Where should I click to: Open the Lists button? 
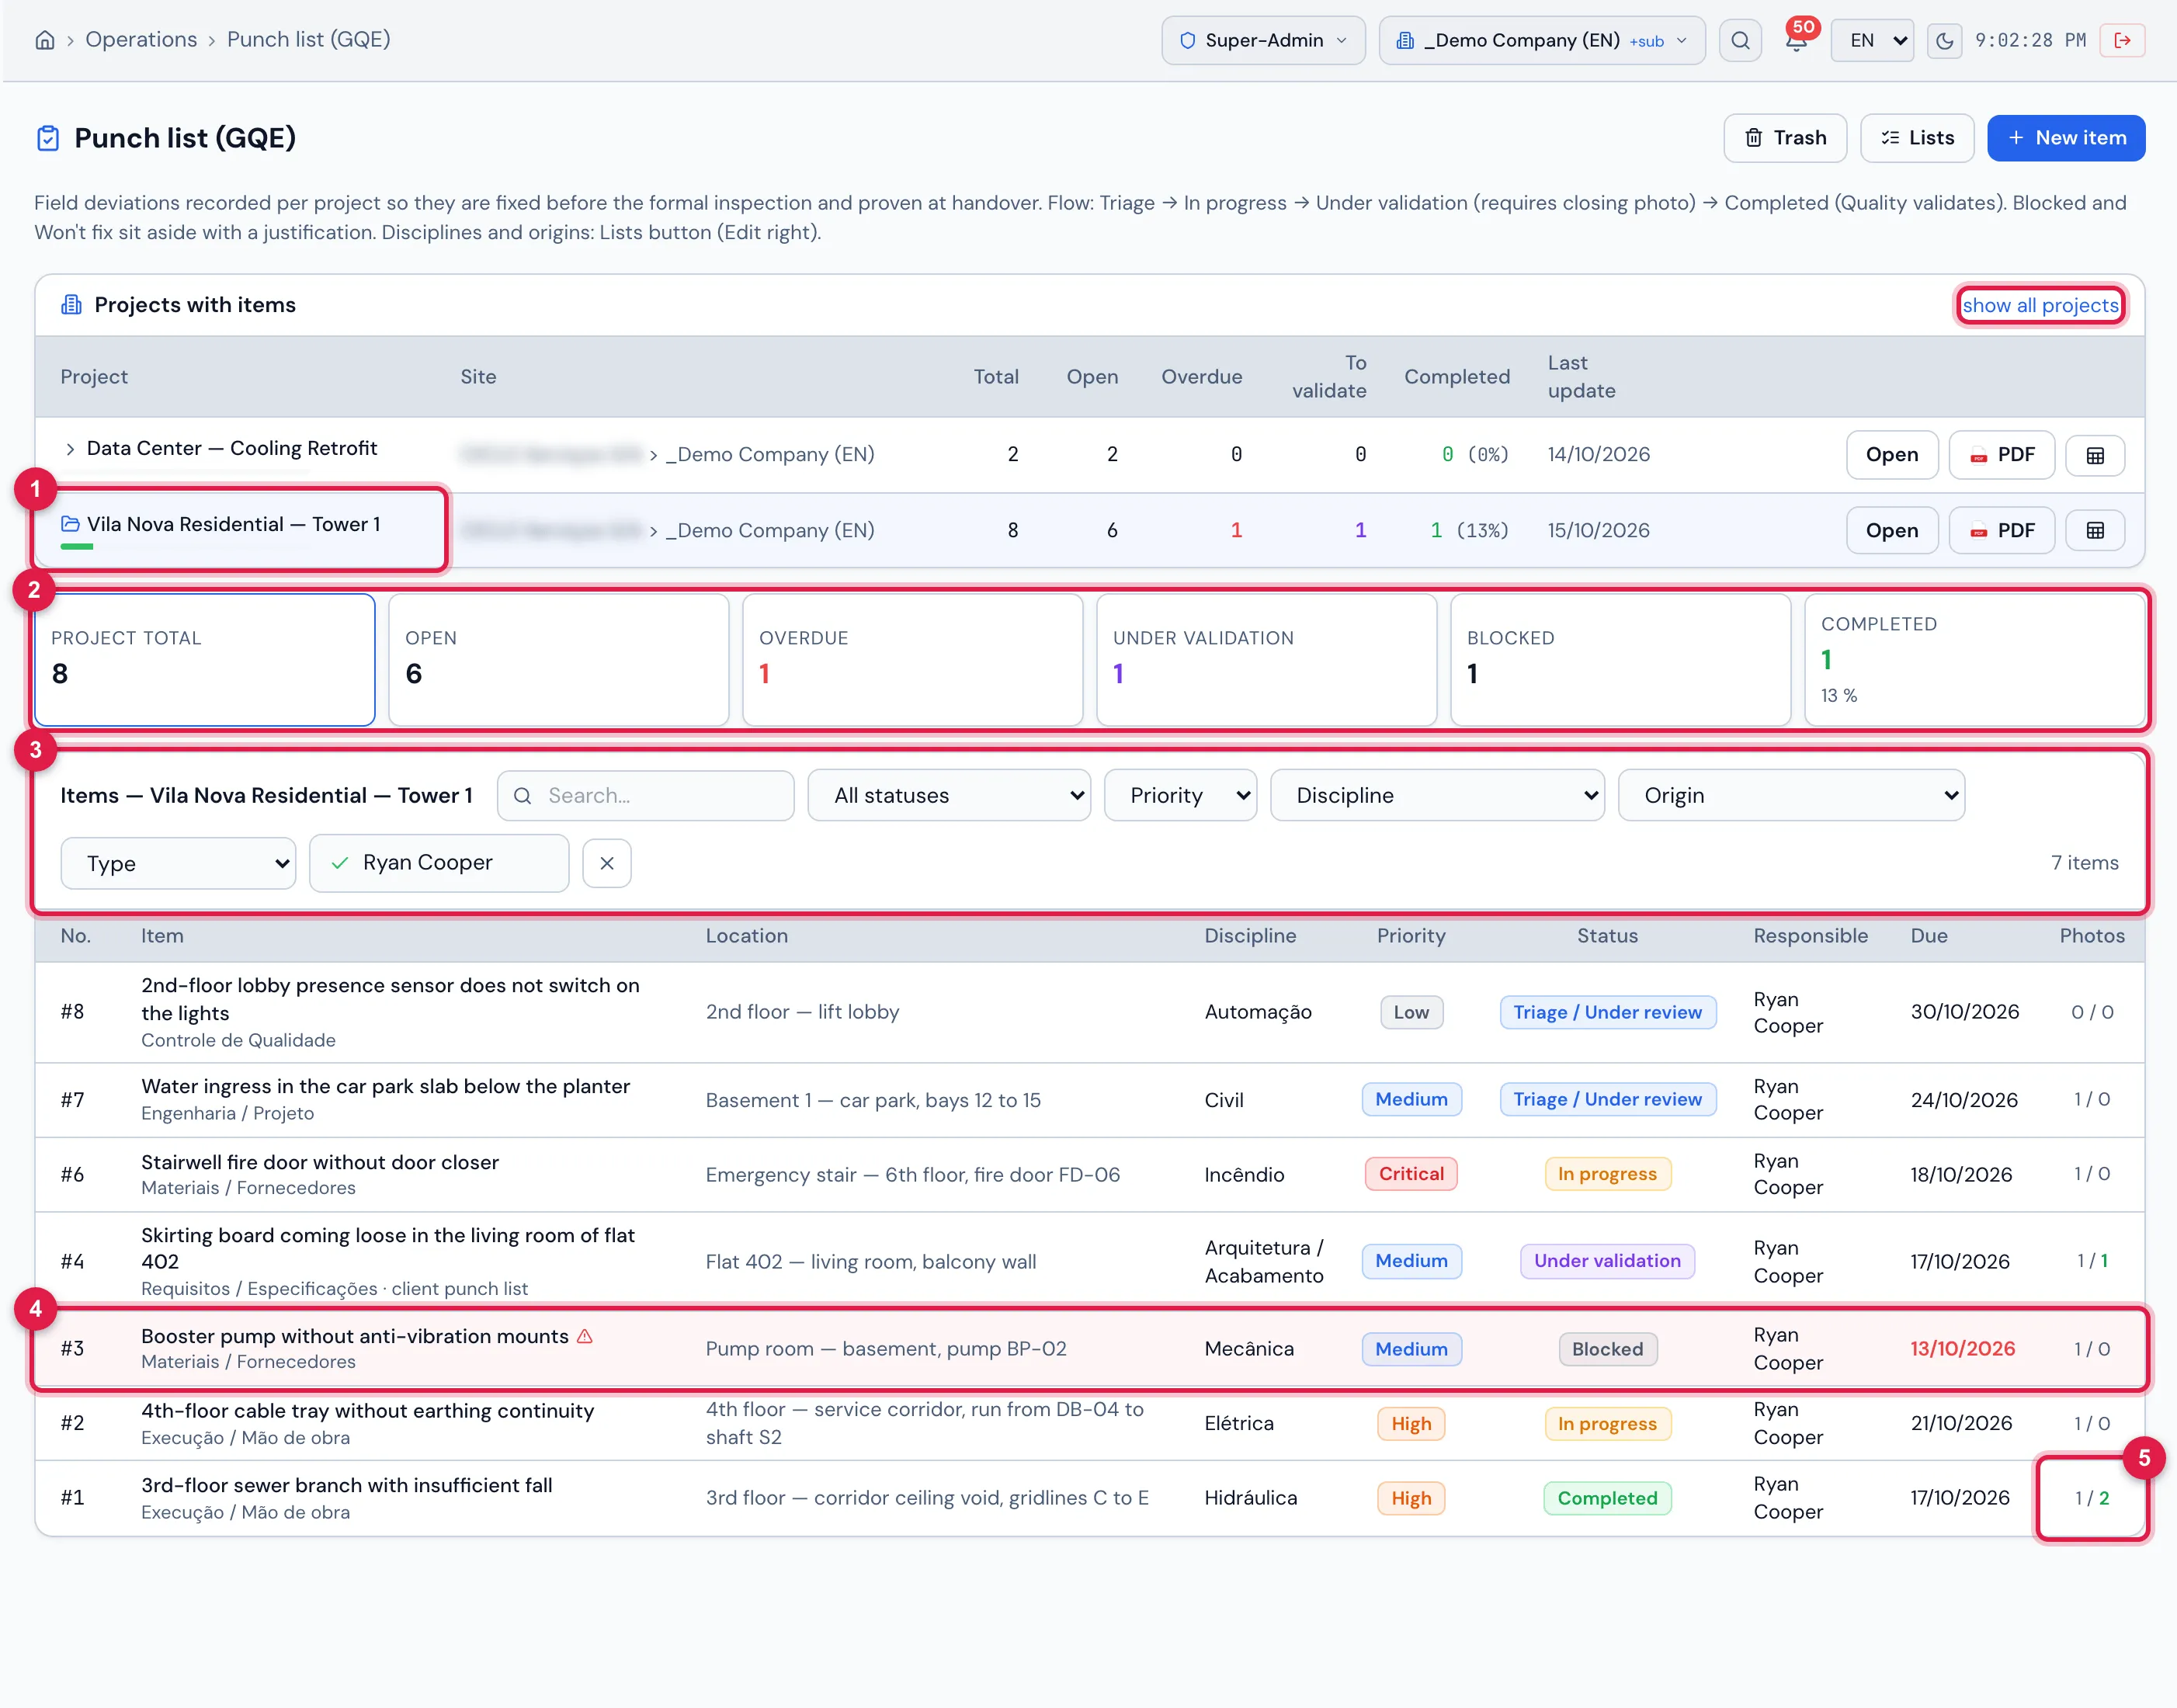coord(1917,138)
